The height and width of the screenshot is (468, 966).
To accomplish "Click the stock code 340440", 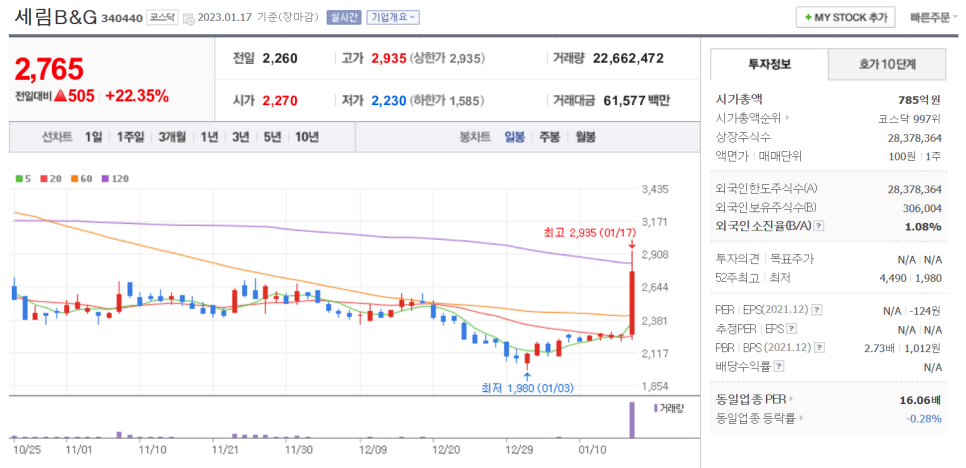I will tap(121, 18).
